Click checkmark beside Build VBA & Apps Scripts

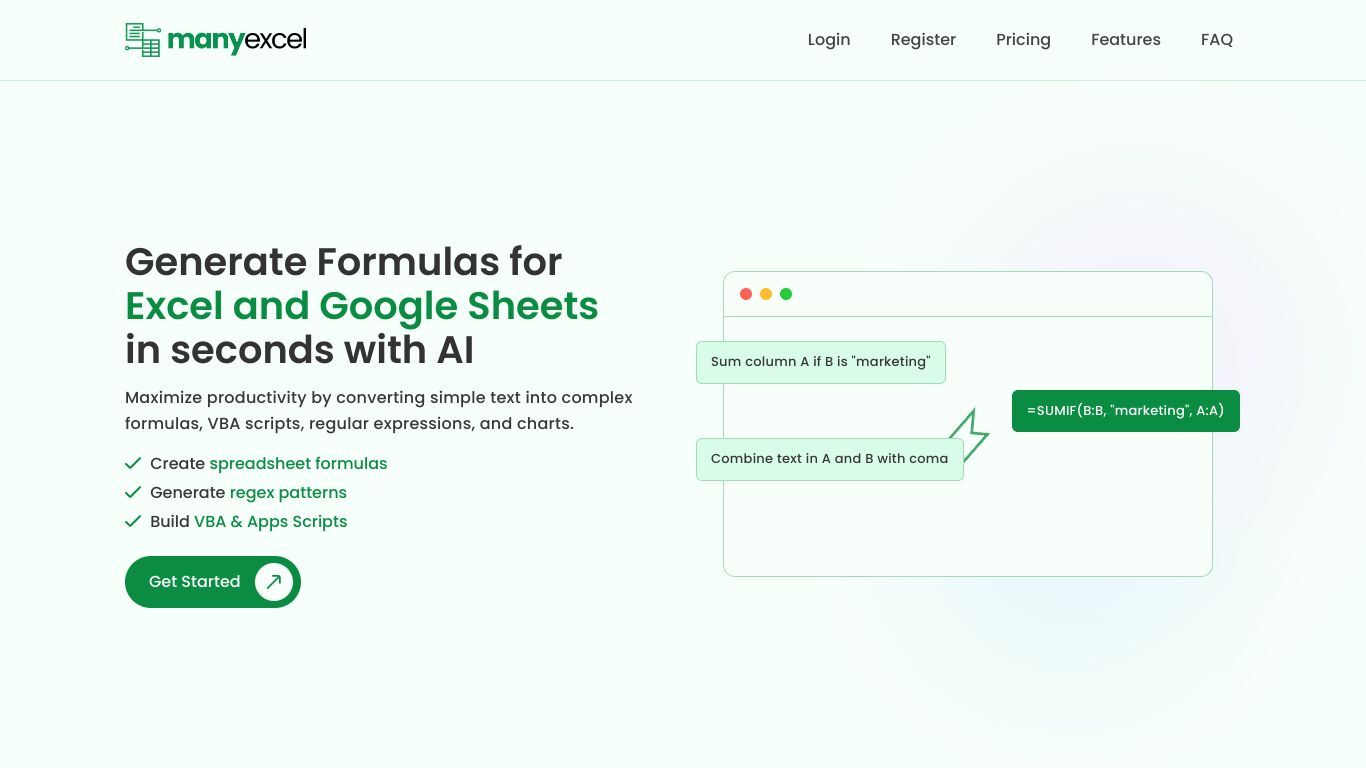133,521
